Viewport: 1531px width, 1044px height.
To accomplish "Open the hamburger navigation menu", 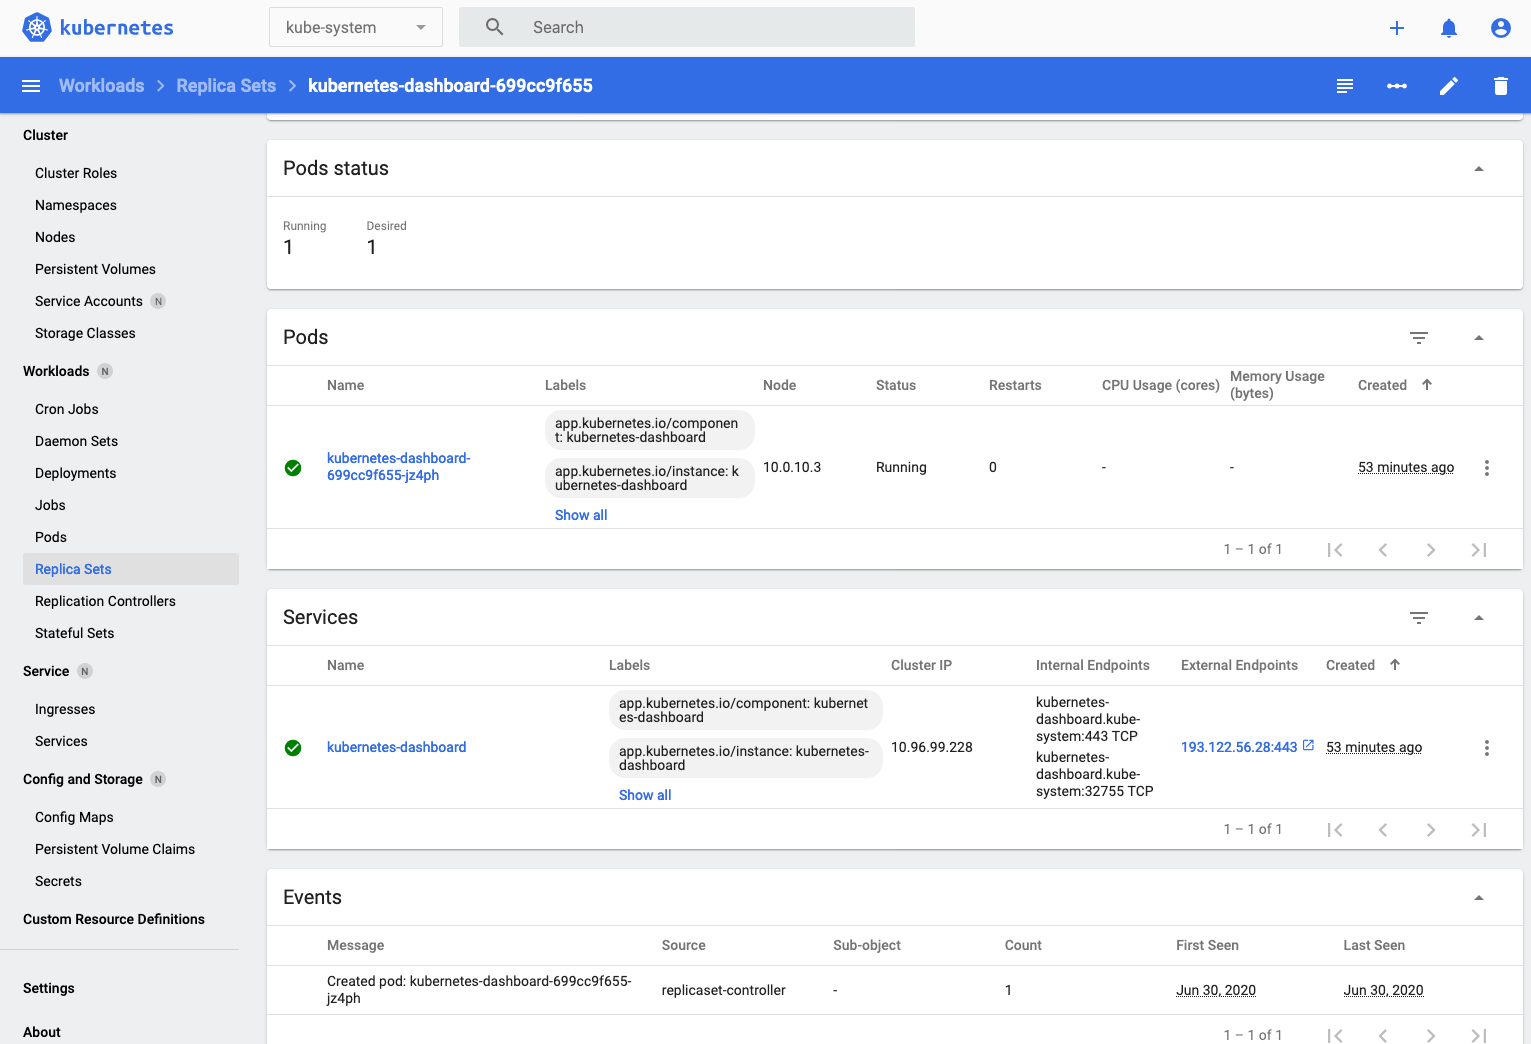I will [x=31, y=86].
